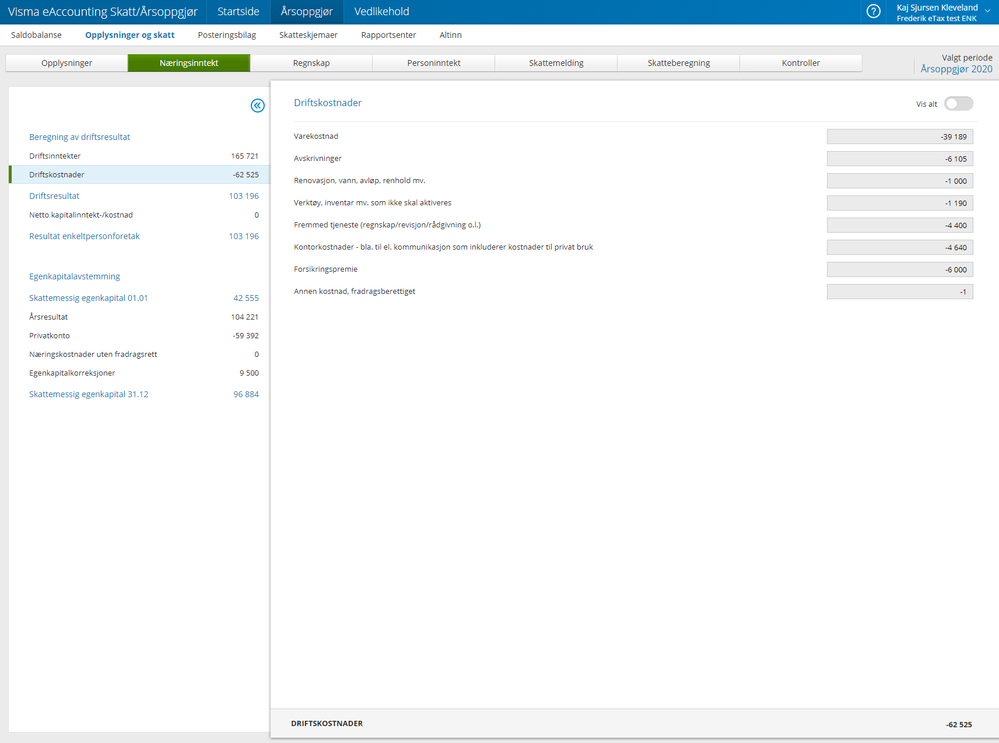Open Saldobalanse in the submenu
Screen dimensions: 999x743
36,35
